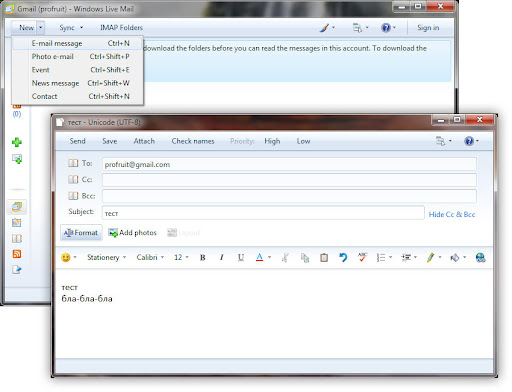The width and height of the screenshot is (512, 392).
Task: Click the paste clipboard icon
Action: (324, 257)
